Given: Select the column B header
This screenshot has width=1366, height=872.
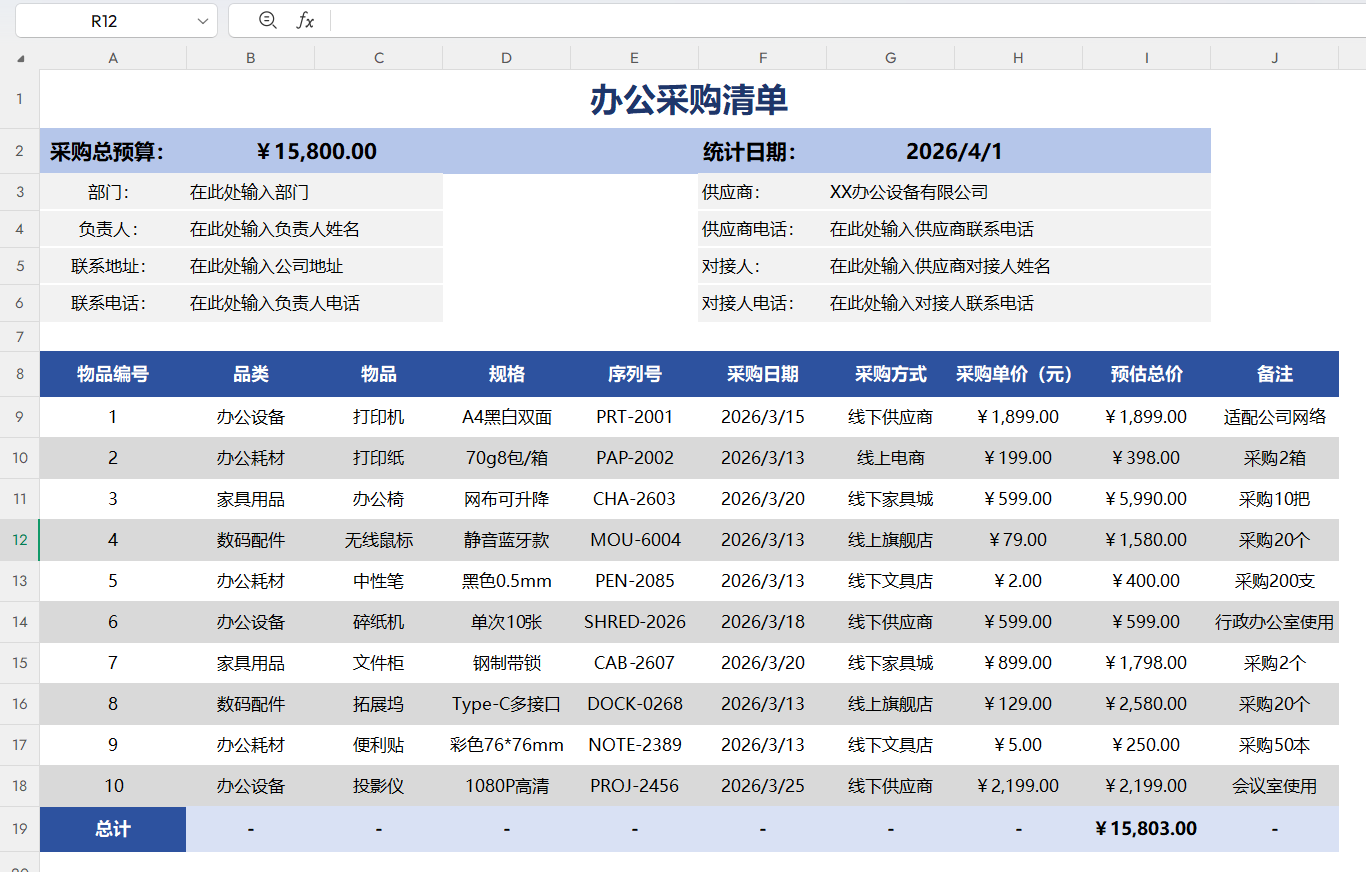Looking at the screenshot, I should click(250, 58).
